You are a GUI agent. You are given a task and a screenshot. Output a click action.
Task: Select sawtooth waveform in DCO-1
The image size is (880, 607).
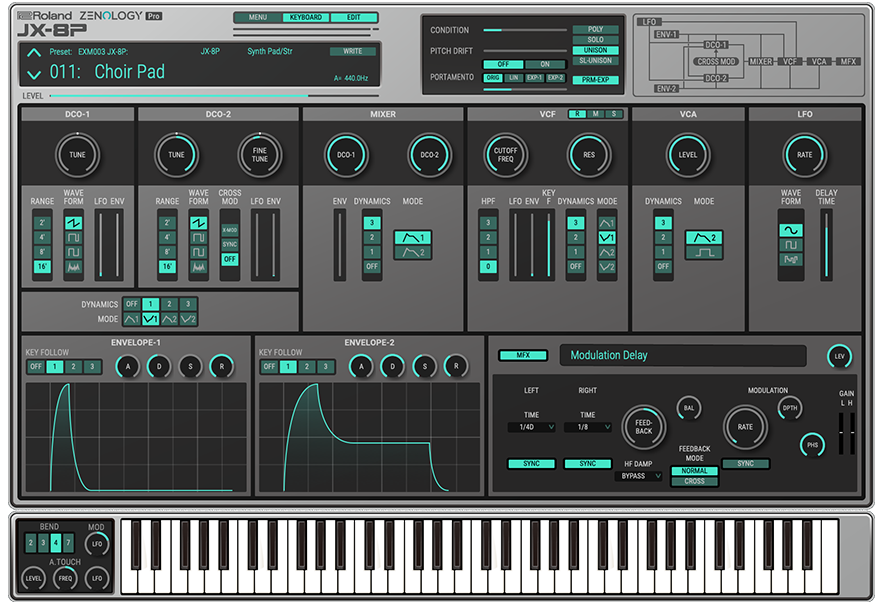pyautogui.click(x=74, y=223)
